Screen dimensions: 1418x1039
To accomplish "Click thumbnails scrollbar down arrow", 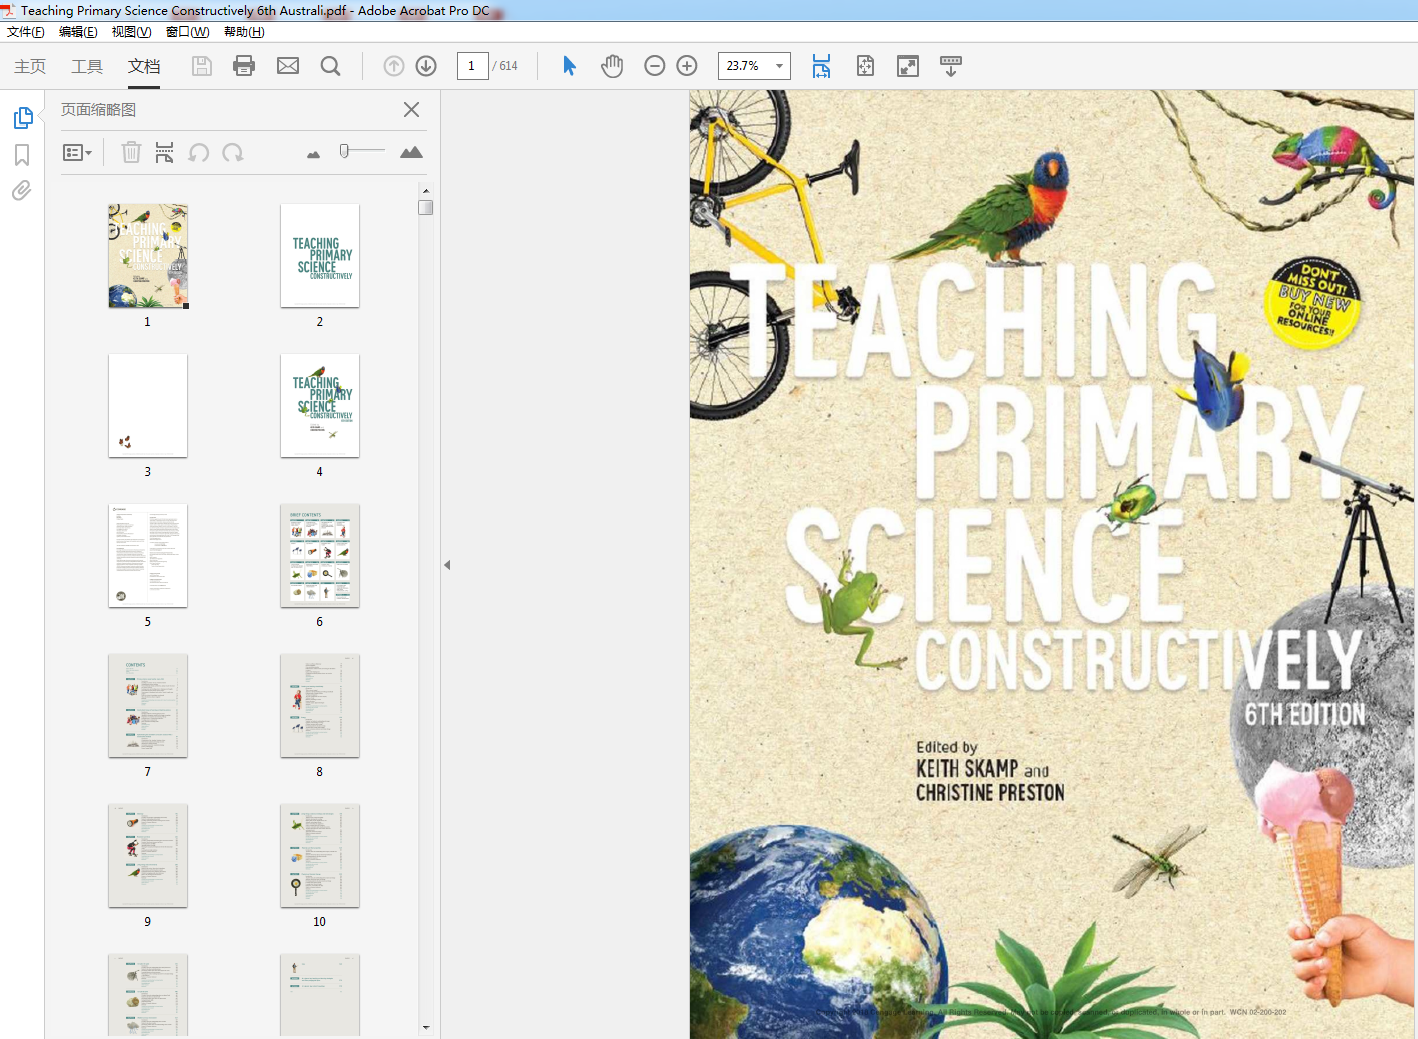I will 426,1027.
